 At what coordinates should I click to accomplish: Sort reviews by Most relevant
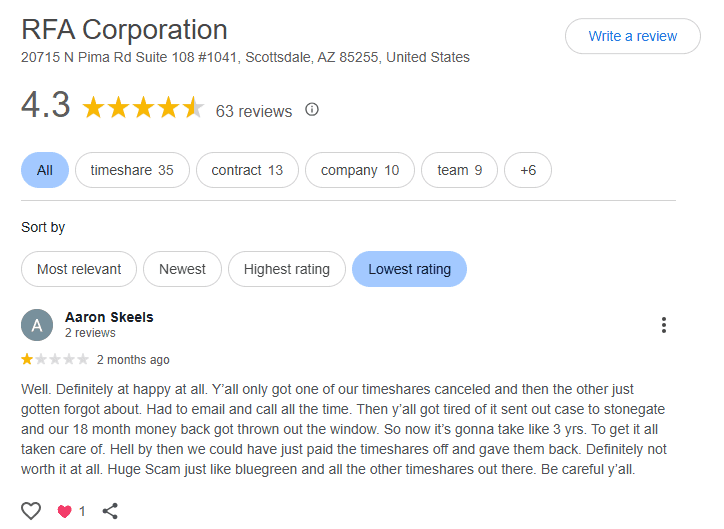coord(79,269)
